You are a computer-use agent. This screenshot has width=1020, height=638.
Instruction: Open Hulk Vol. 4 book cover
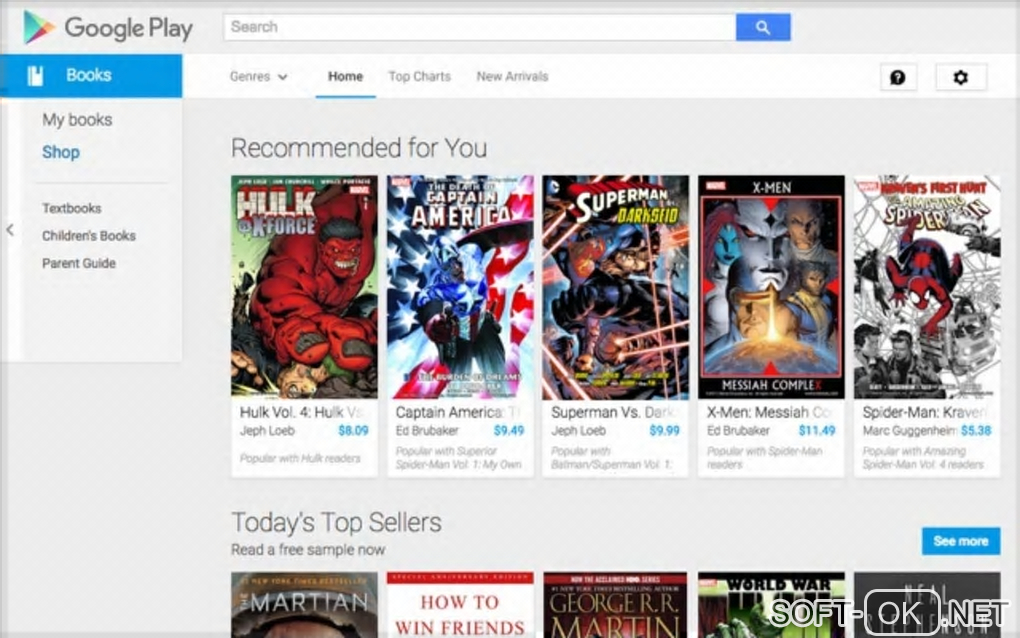(x=304, y=287)
